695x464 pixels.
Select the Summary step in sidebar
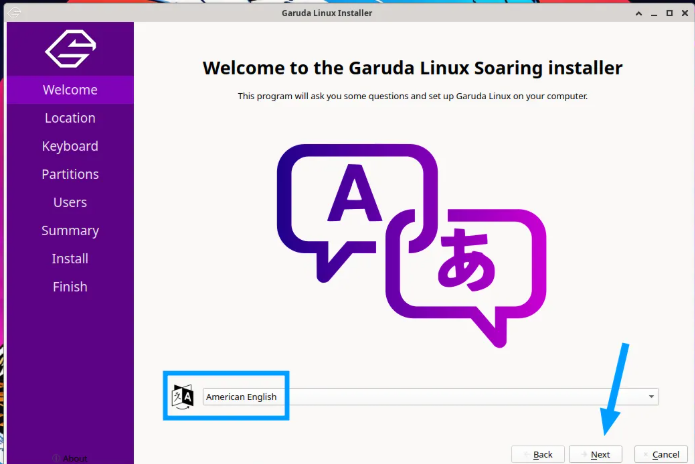pyautogui.click(x=70, y=230)
